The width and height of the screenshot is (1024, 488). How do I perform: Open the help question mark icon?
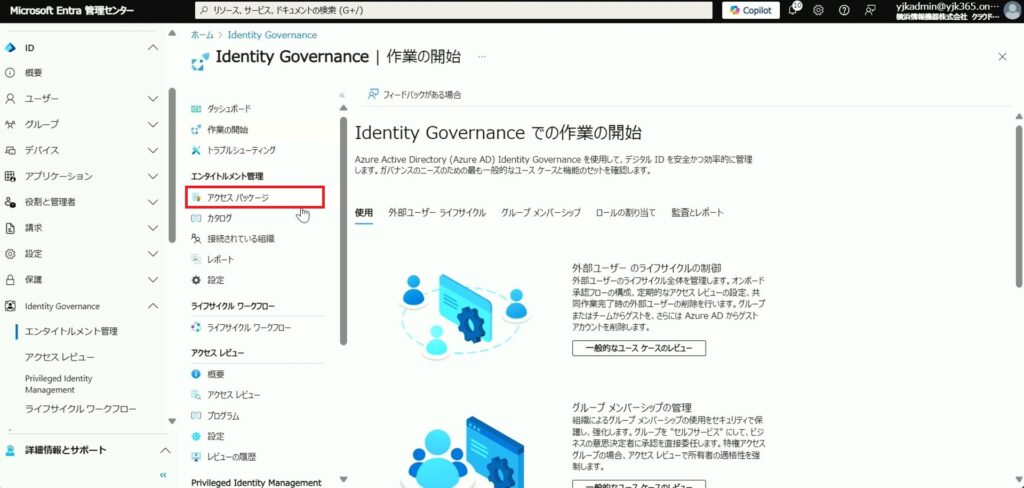click(x=844, y=10)
